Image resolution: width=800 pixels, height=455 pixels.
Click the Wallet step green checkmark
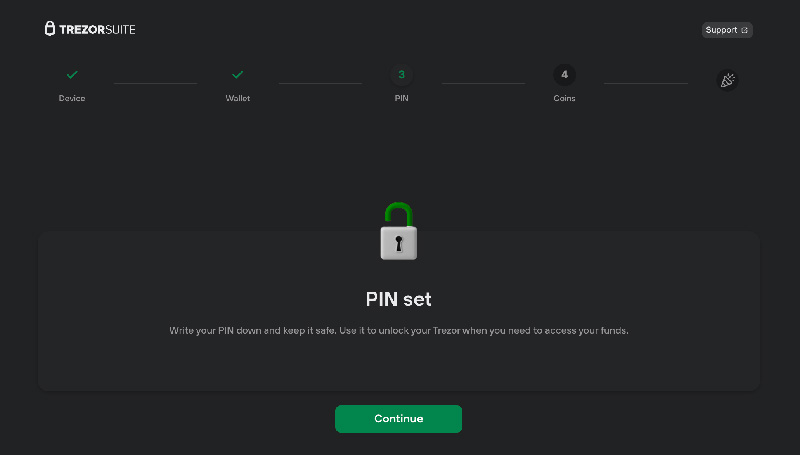(237, 75)
